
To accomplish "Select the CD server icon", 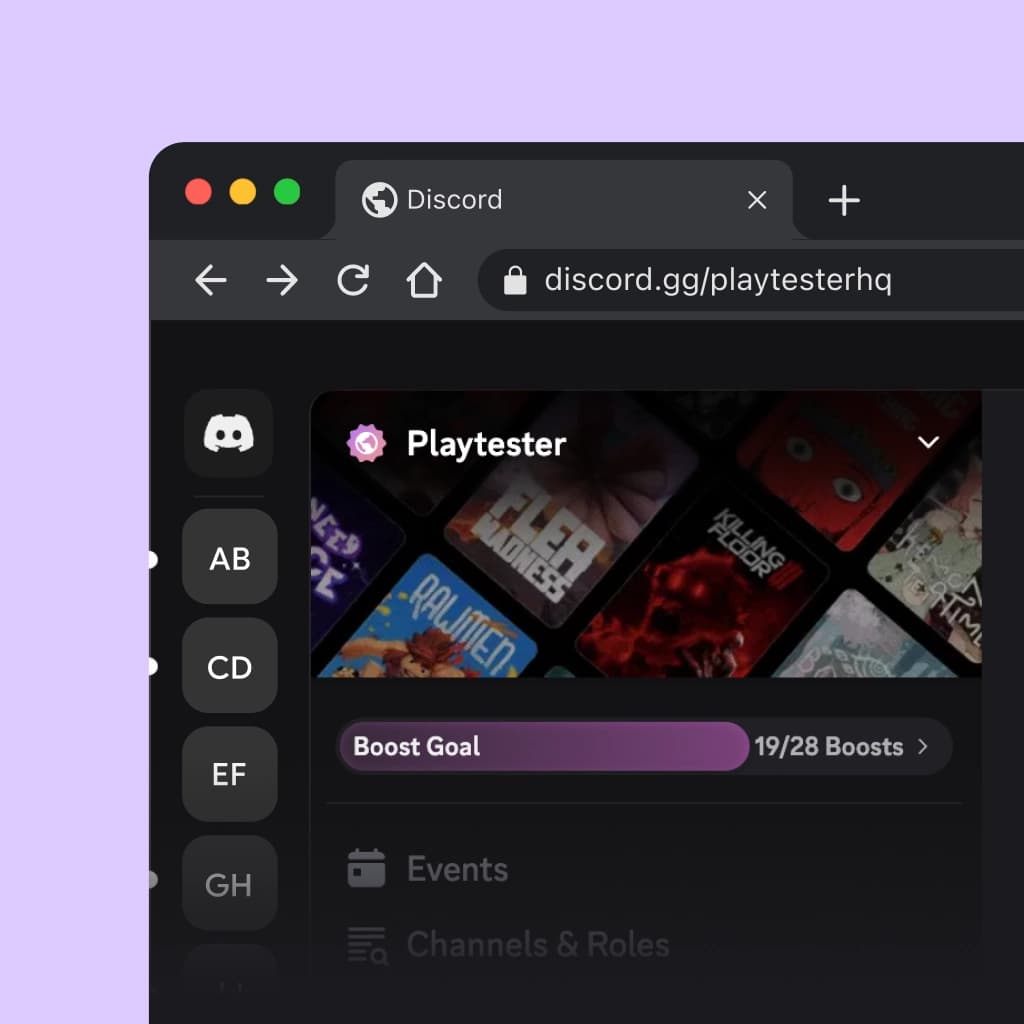I will coord(229,666).
